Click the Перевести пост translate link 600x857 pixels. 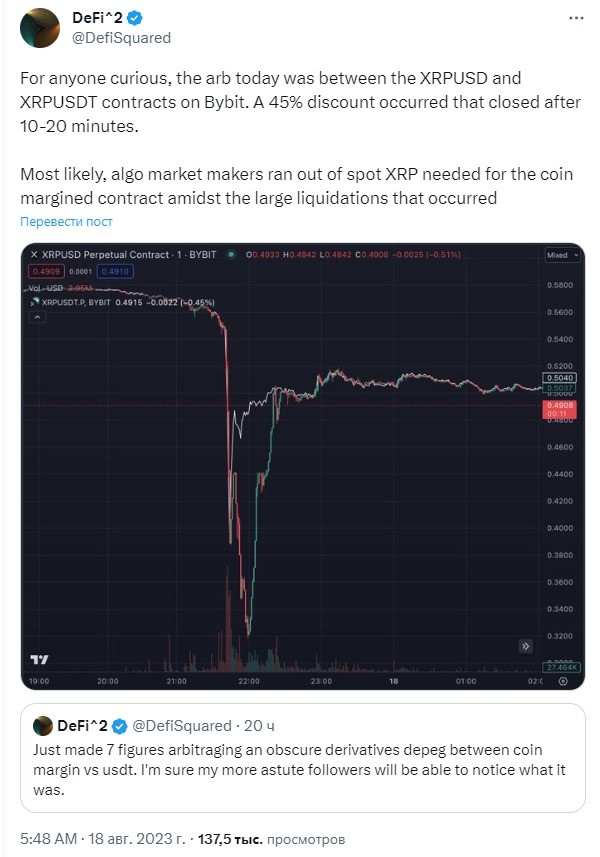coord(66,222)
